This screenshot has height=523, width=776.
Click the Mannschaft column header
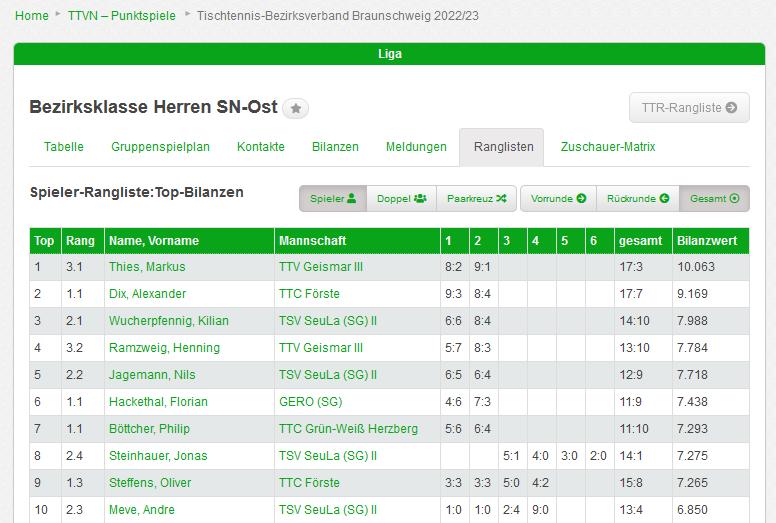(357, 241)
